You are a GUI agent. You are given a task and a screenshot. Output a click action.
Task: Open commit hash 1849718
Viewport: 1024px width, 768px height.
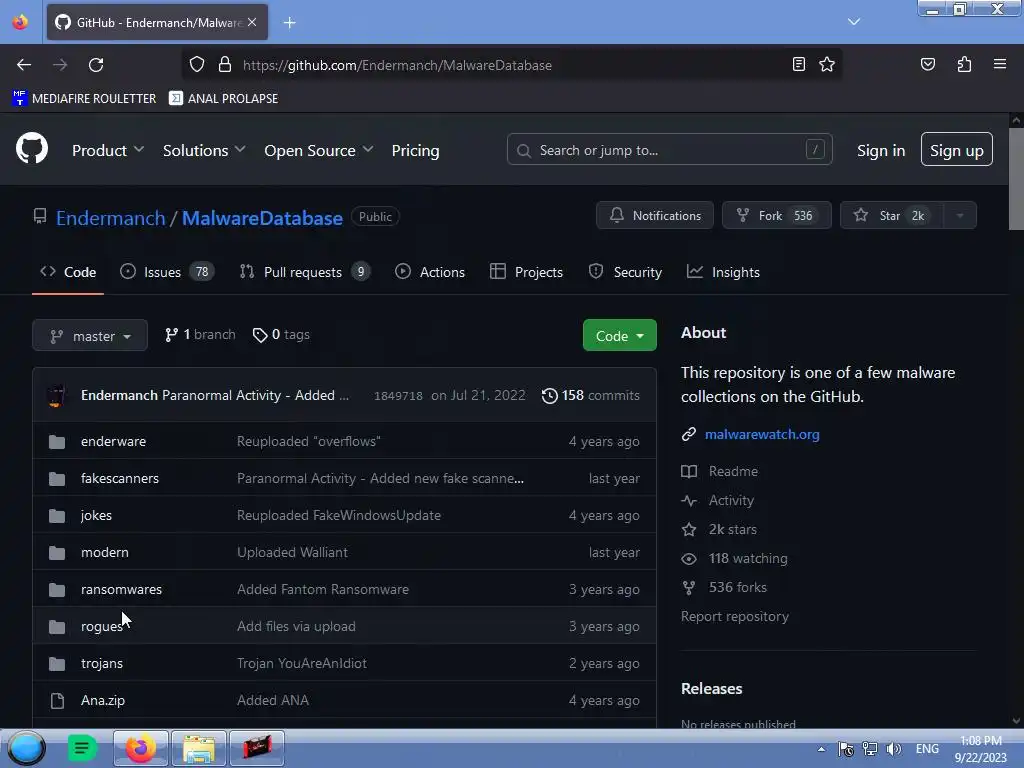pos(398,396)
